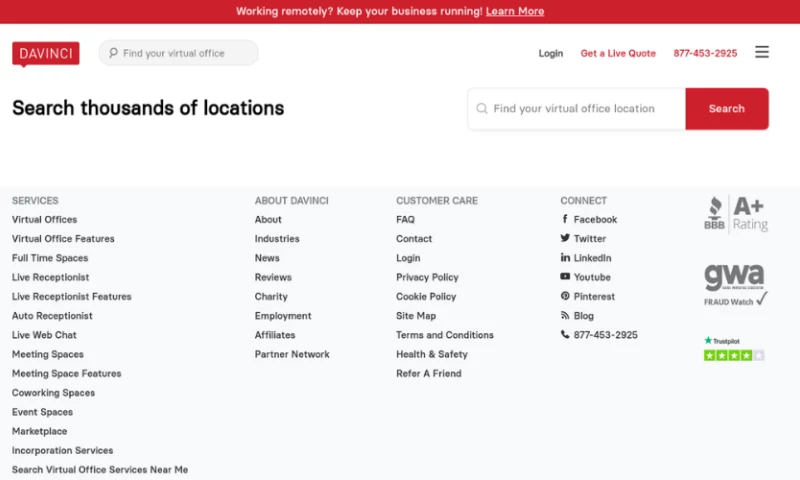This screenshot has width=800, height=480.
Task: Go to the Privacy Policy page
Action: [x=427, y=277]
